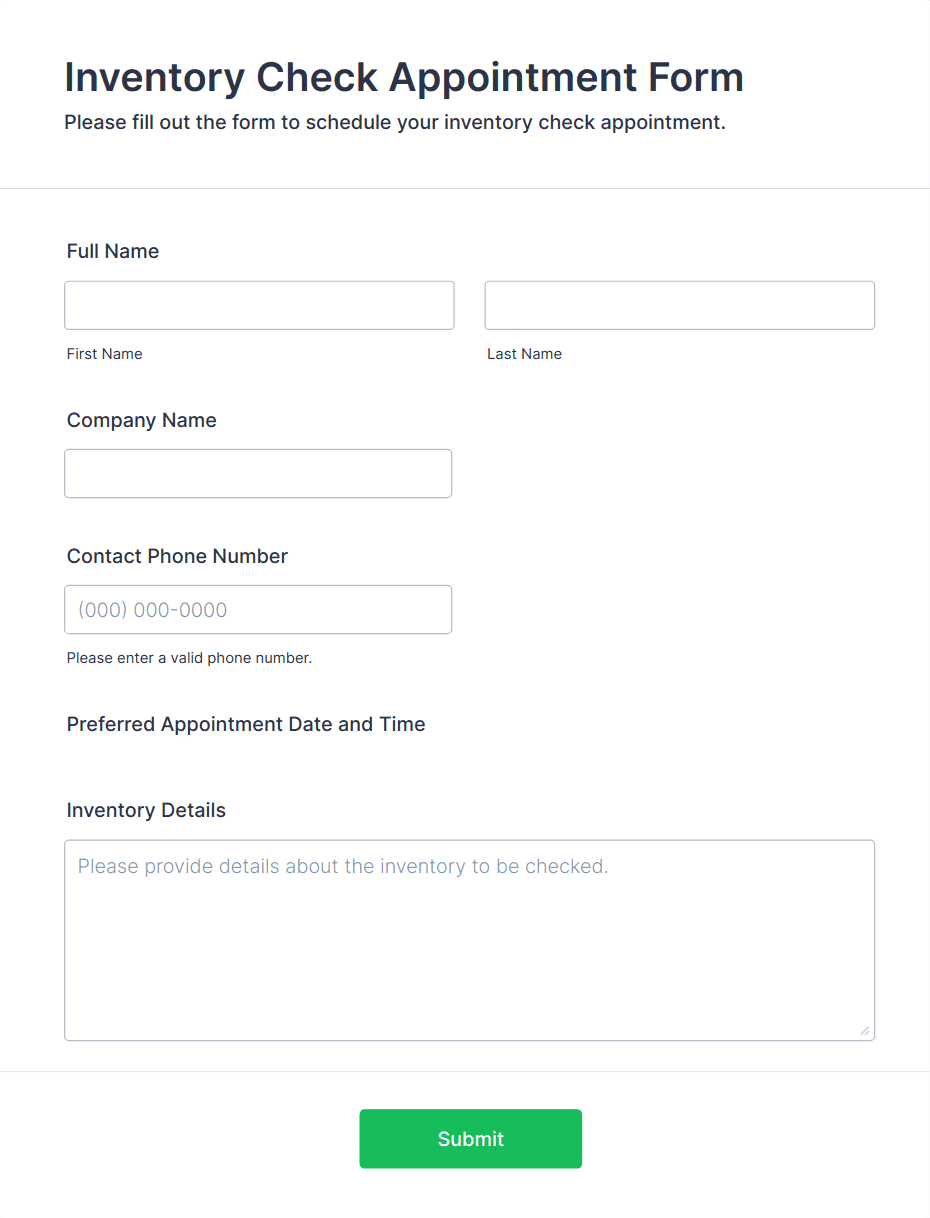Click the form subtitle instruction text
930x1218 pixels.
[395, 123]
